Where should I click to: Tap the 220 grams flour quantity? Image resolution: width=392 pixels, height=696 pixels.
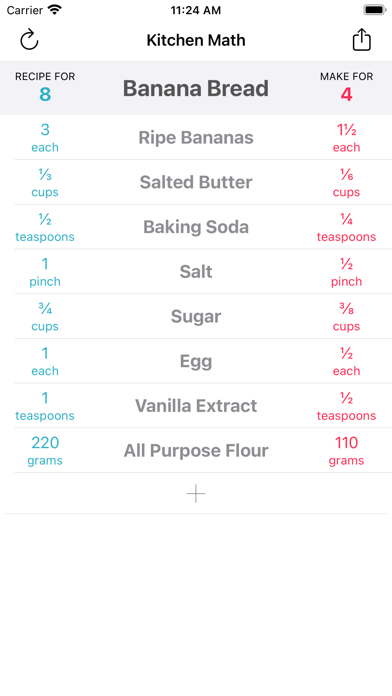click(45, 450)
